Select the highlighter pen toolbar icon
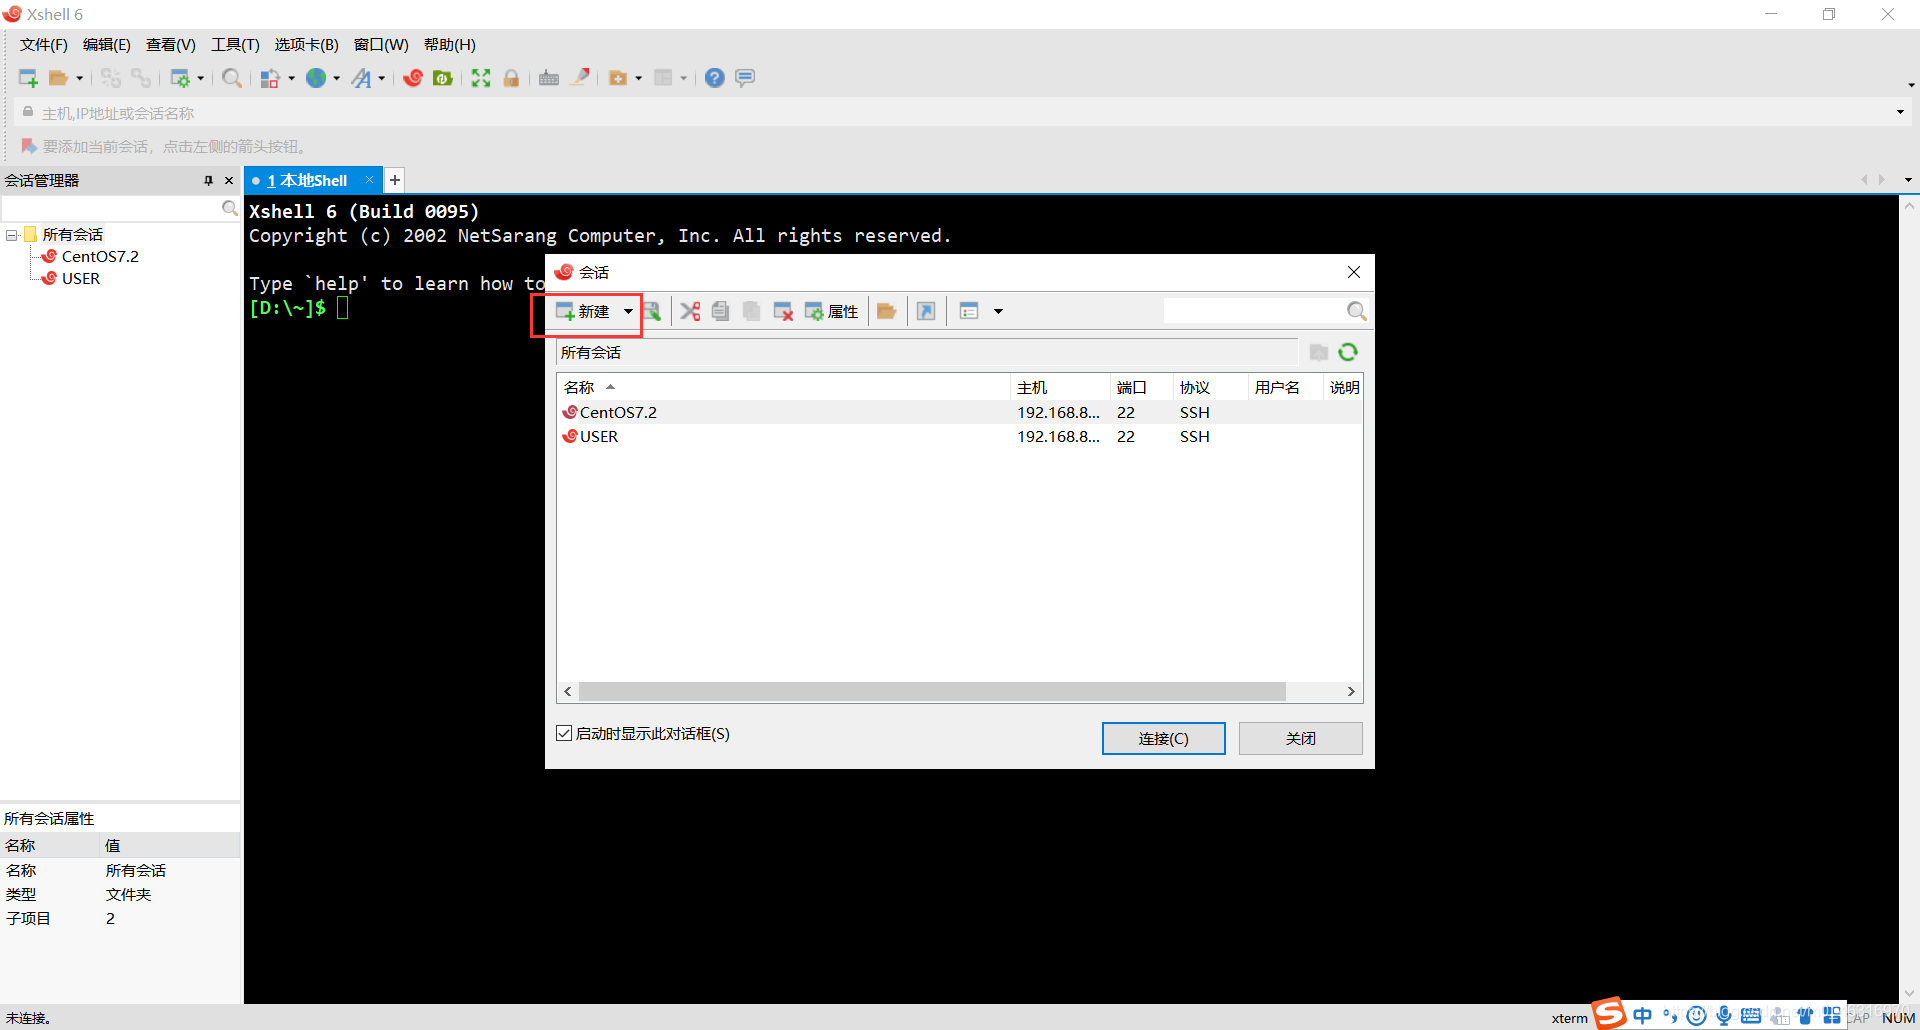 580,77
